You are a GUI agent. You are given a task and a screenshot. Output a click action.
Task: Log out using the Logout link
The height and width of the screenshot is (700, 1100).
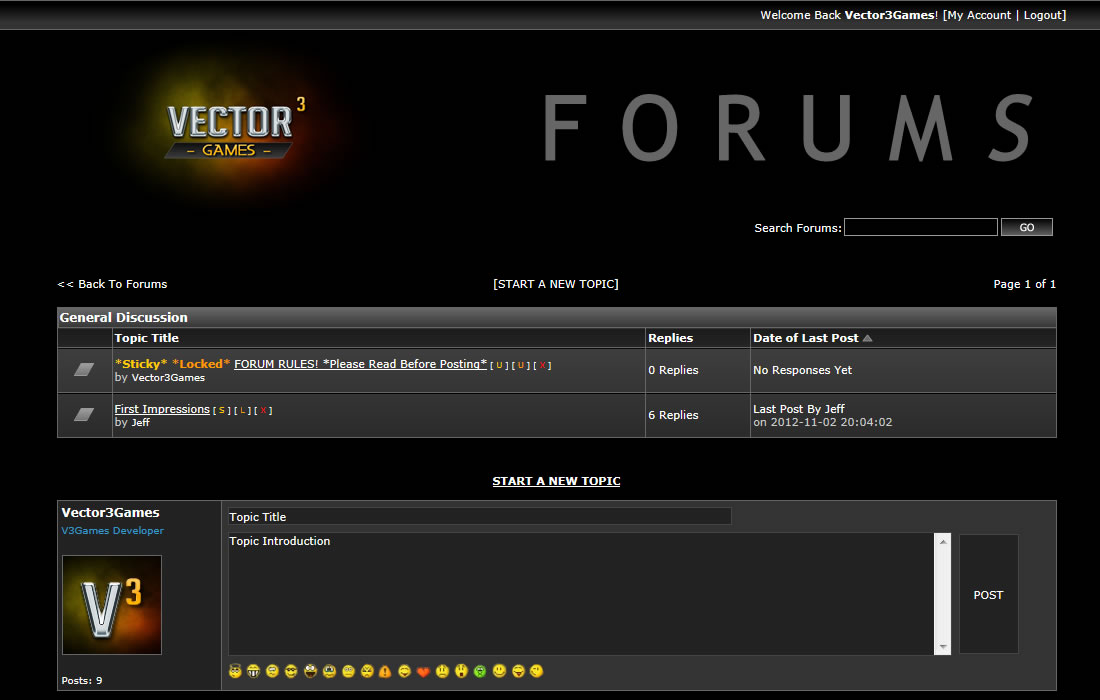[x=1043, y=15]
